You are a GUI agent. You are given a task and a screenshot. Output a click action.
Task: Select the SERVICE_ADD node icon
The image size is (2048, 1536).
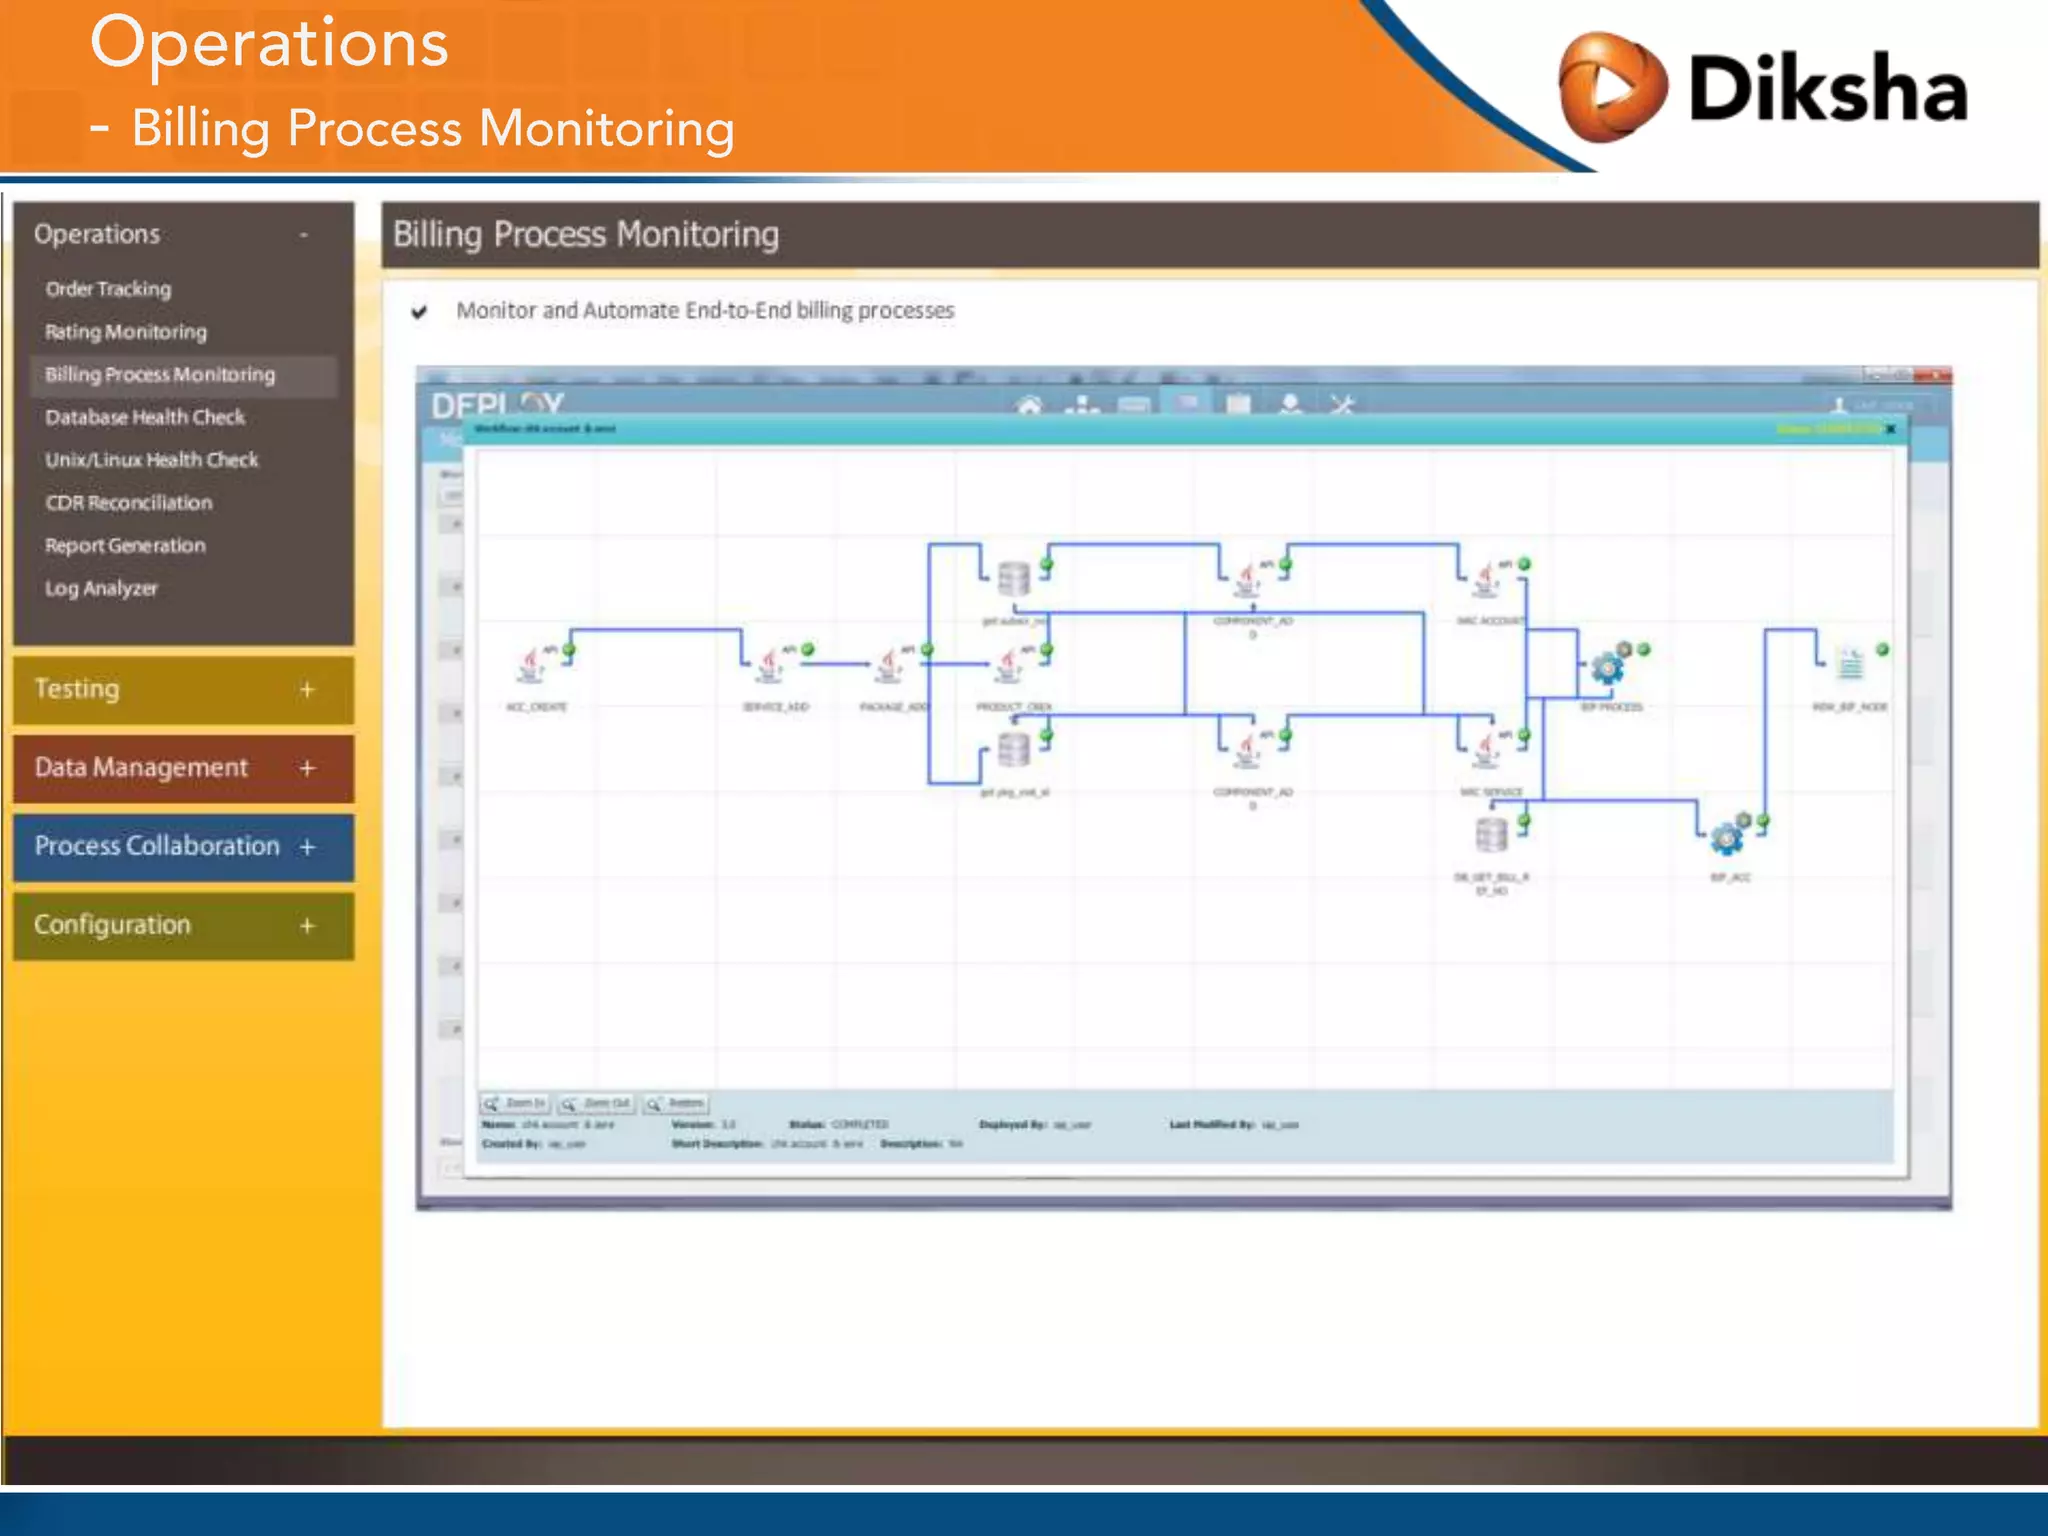[x=770, y=667]
